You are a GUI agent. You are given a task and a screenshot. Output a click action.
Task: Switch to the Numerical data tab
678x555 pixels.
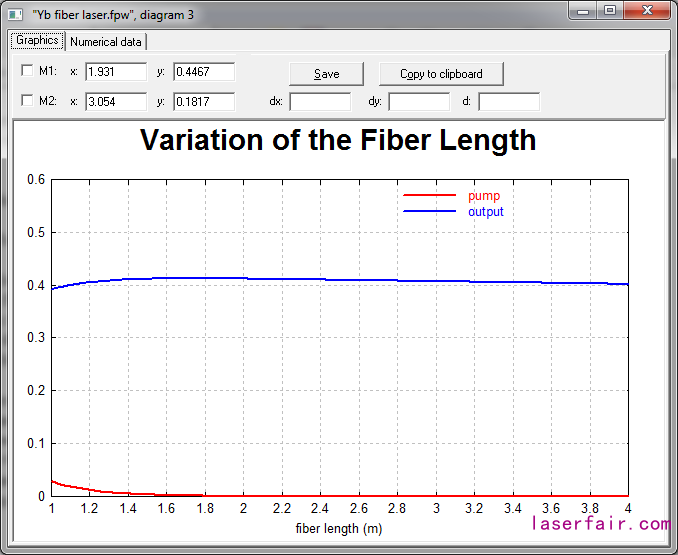pyautogui.click(x=106, y=42)
